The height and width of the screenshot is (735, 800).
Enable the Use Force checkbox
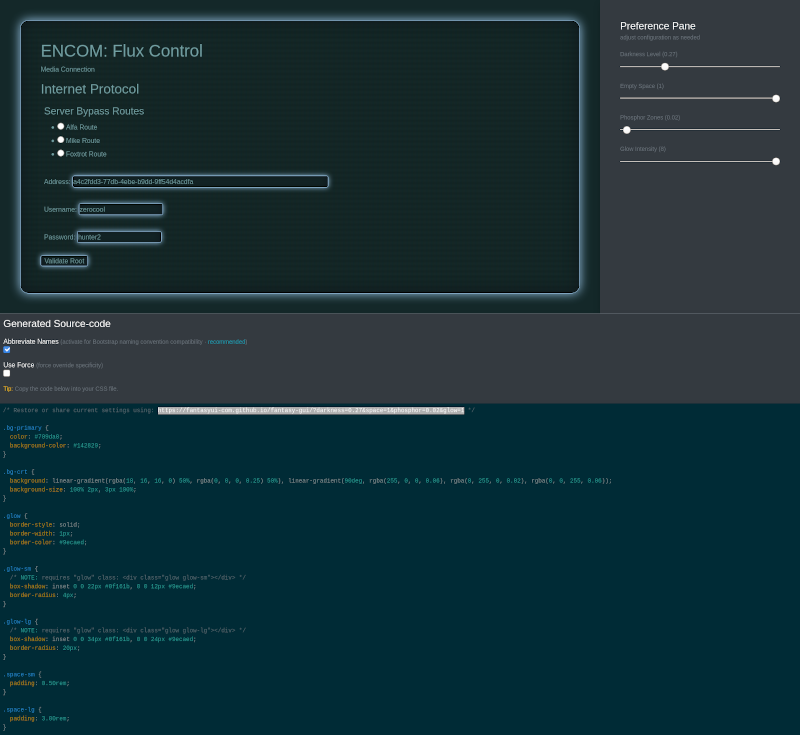point(7,373)
